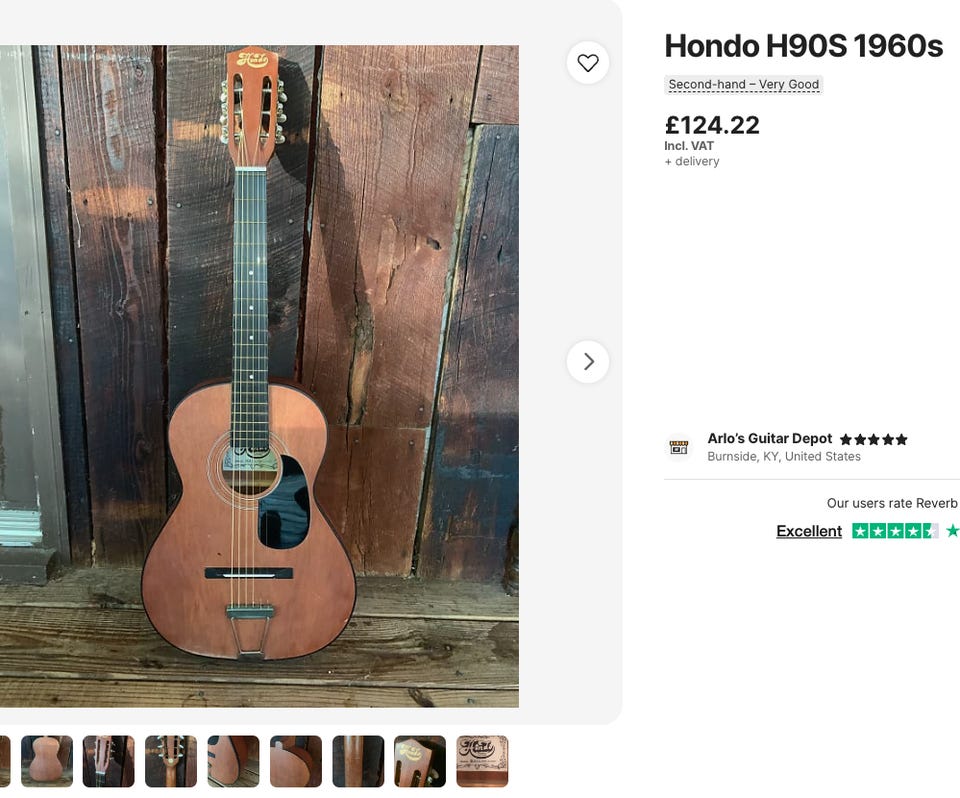This screenshot has height=798, width=960.
Task: Click the green Trustpilot stars rating
Action: point(895,531)
